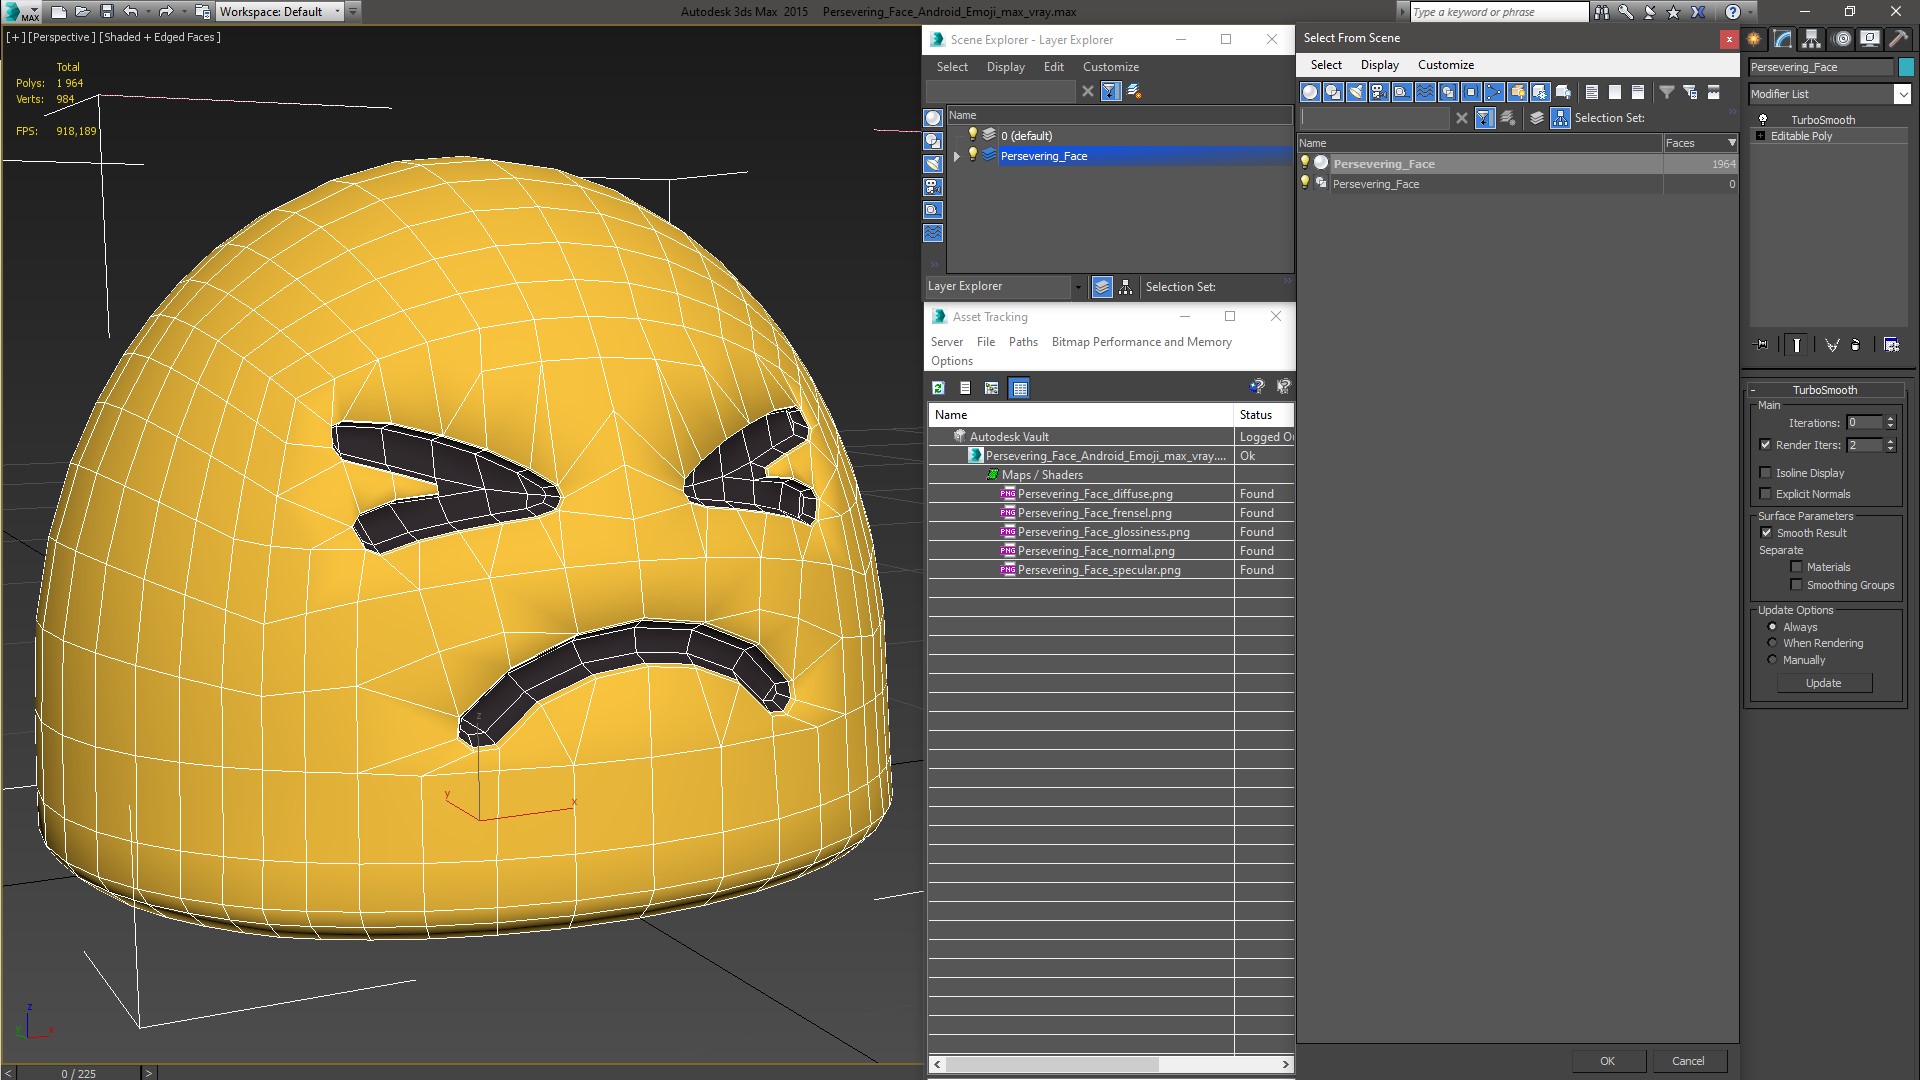
Task: Toggle Display Lights filter in Select From Scene
Action: pyautogui.click(x=1356, y=92)
